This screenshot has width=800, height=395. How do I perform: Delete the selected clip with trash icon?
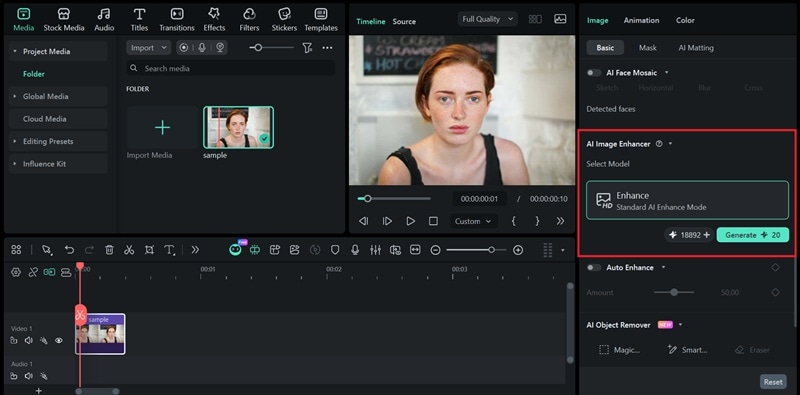[x=109, y=250]
